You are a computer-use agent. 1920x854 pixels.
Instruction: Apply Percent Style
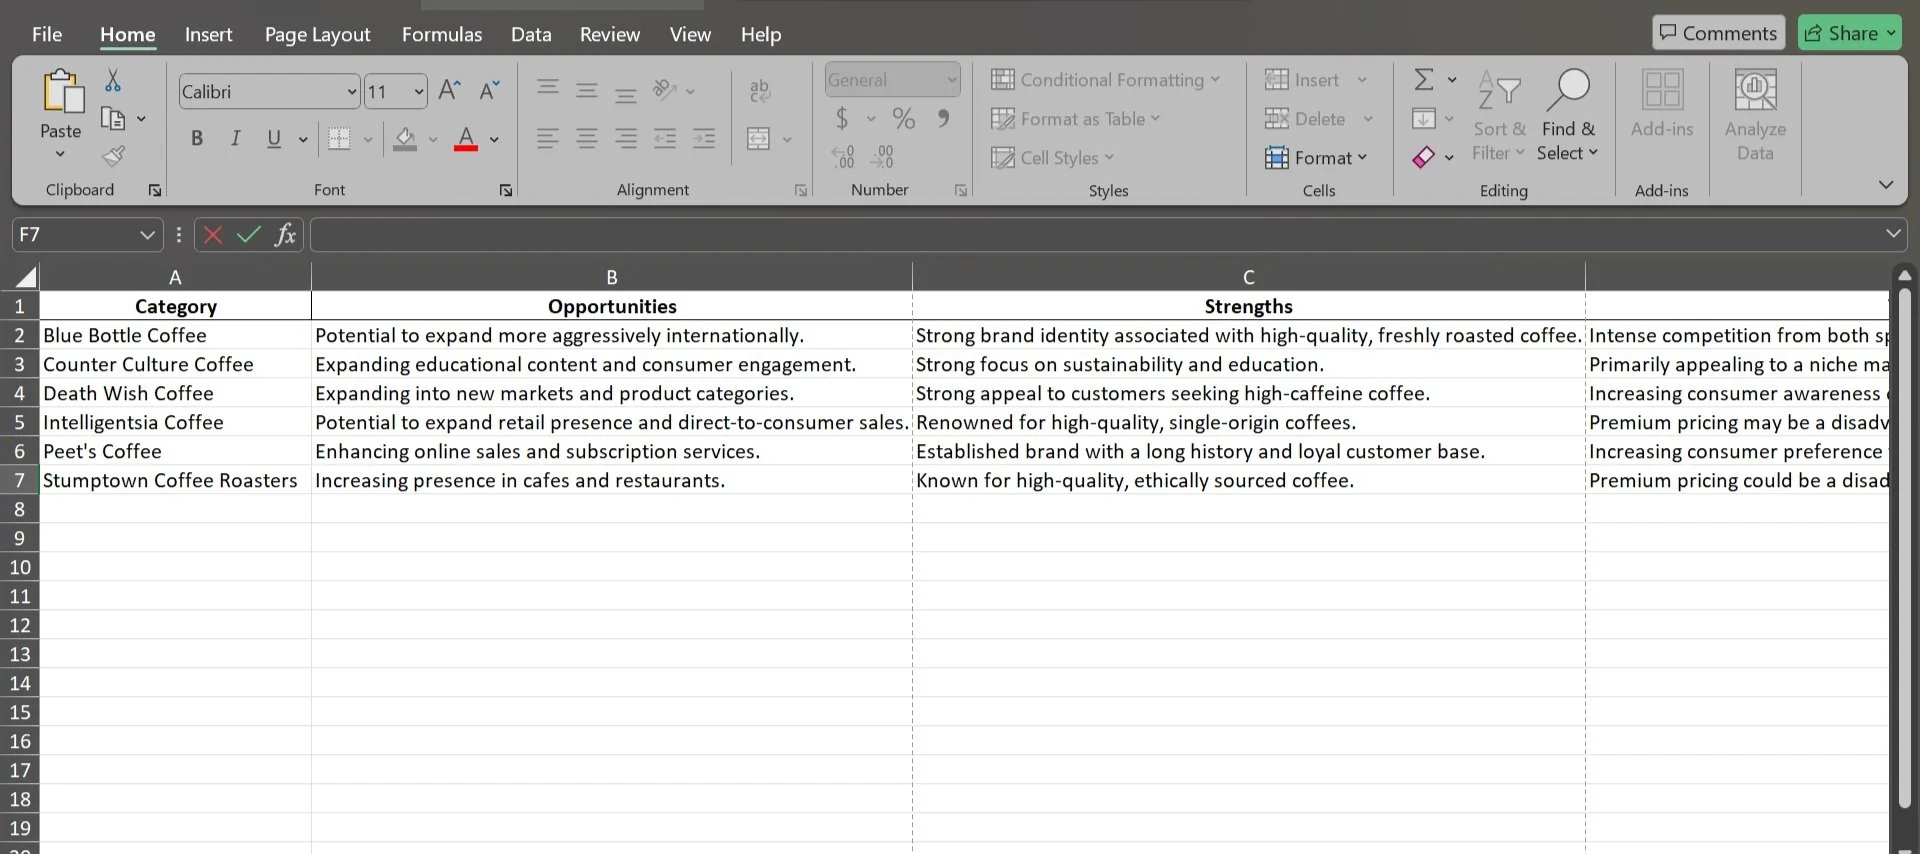[904, 119]
